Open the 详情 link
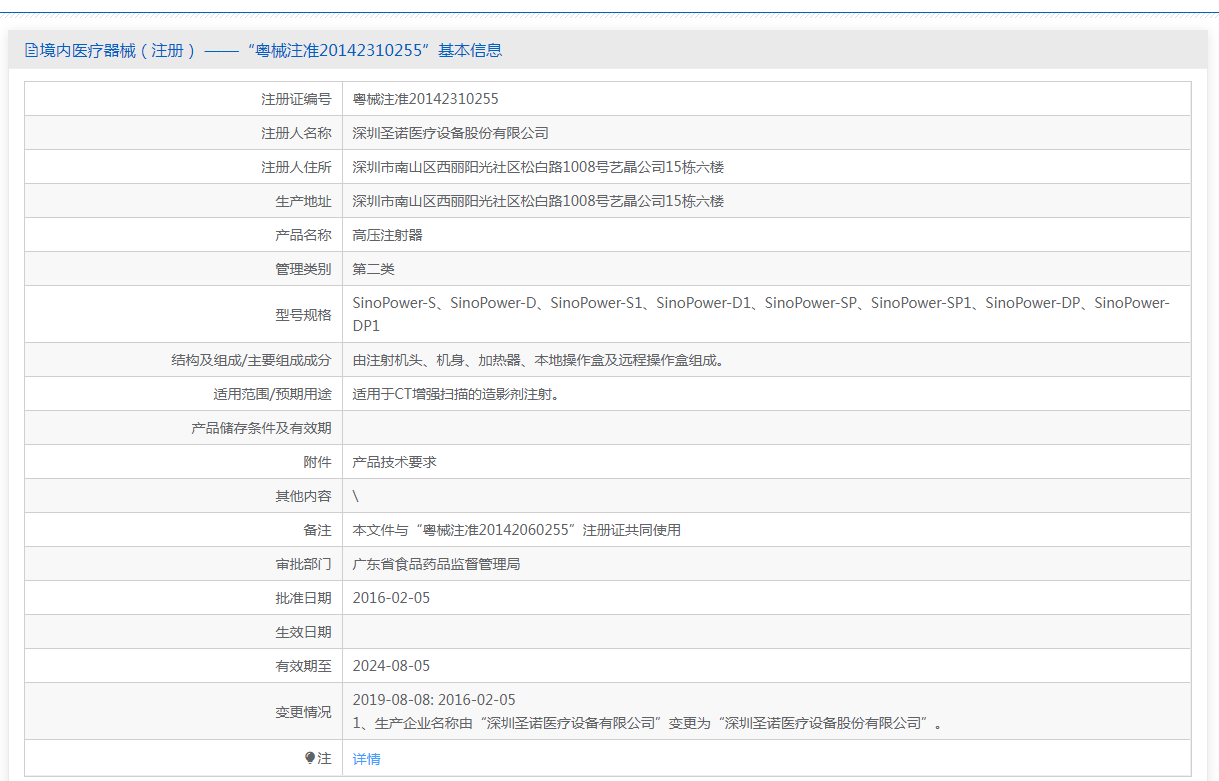This screenshot has width=1219, height=781. click(x=367, y=759)
